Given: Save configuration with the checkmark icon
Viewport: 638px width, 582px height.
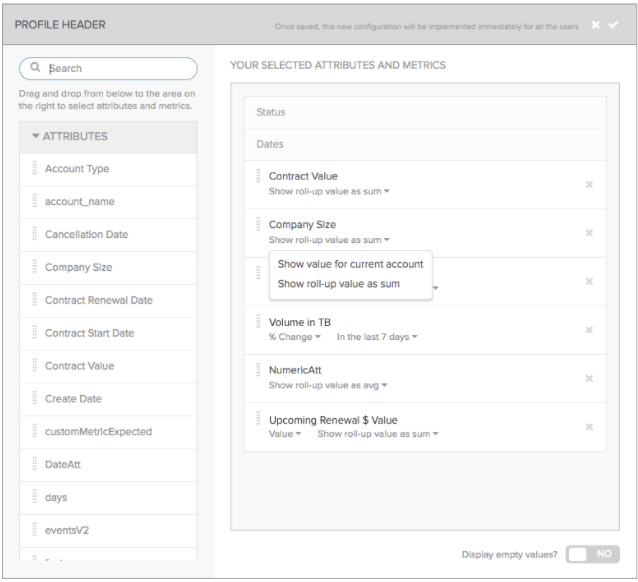Looking at the screenshot, I should (613, 25).
